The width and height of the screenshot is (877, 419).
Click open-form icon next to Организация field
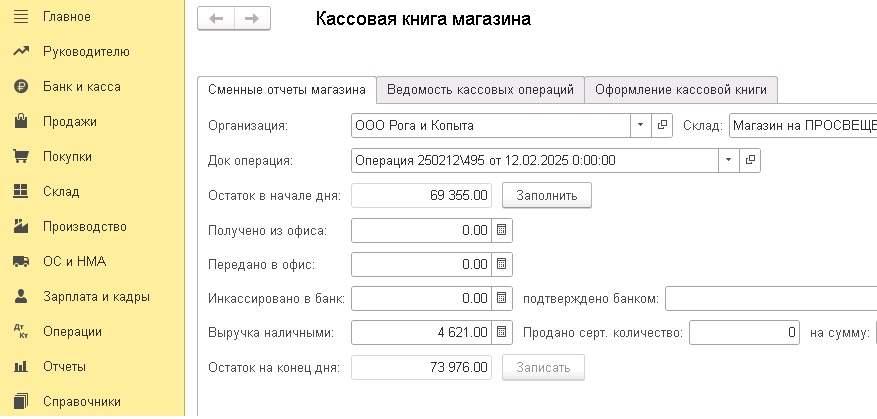point(662,126)
